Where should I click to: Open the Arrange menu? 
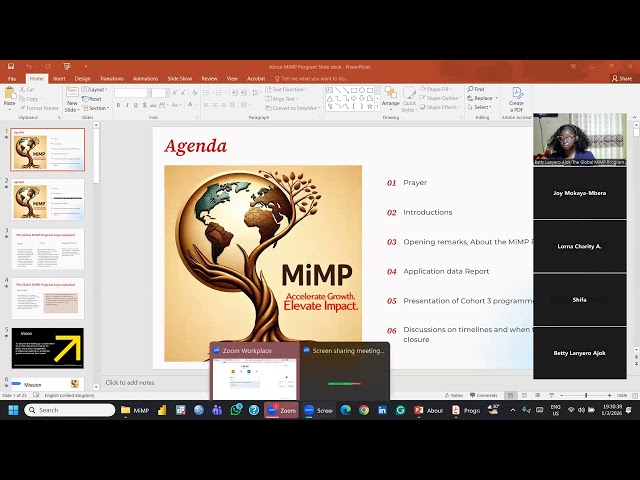(x=391, y=98)
